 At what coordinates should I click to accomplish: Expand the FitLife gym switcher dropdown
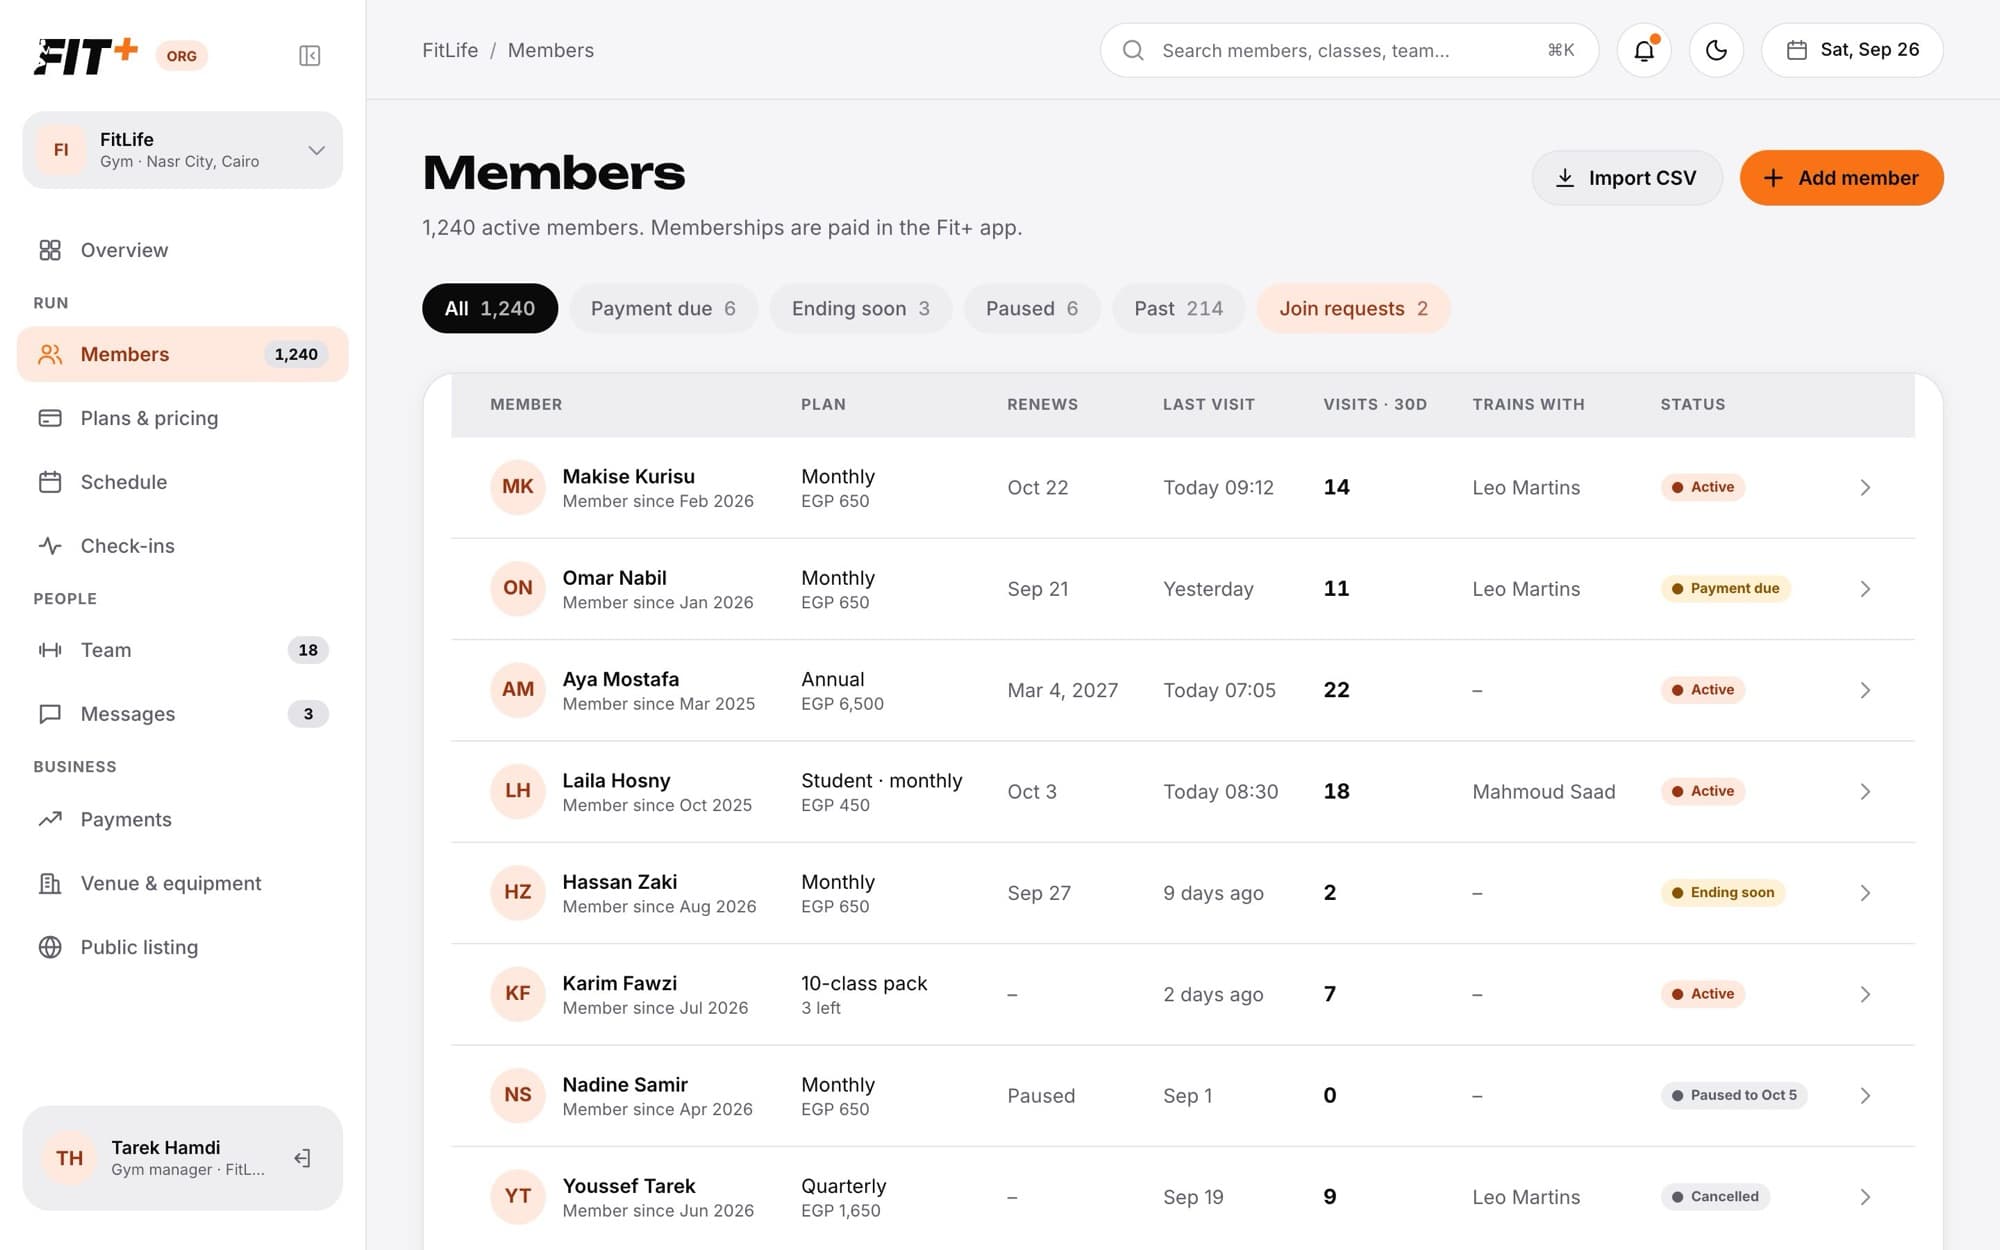click(182, 150)
